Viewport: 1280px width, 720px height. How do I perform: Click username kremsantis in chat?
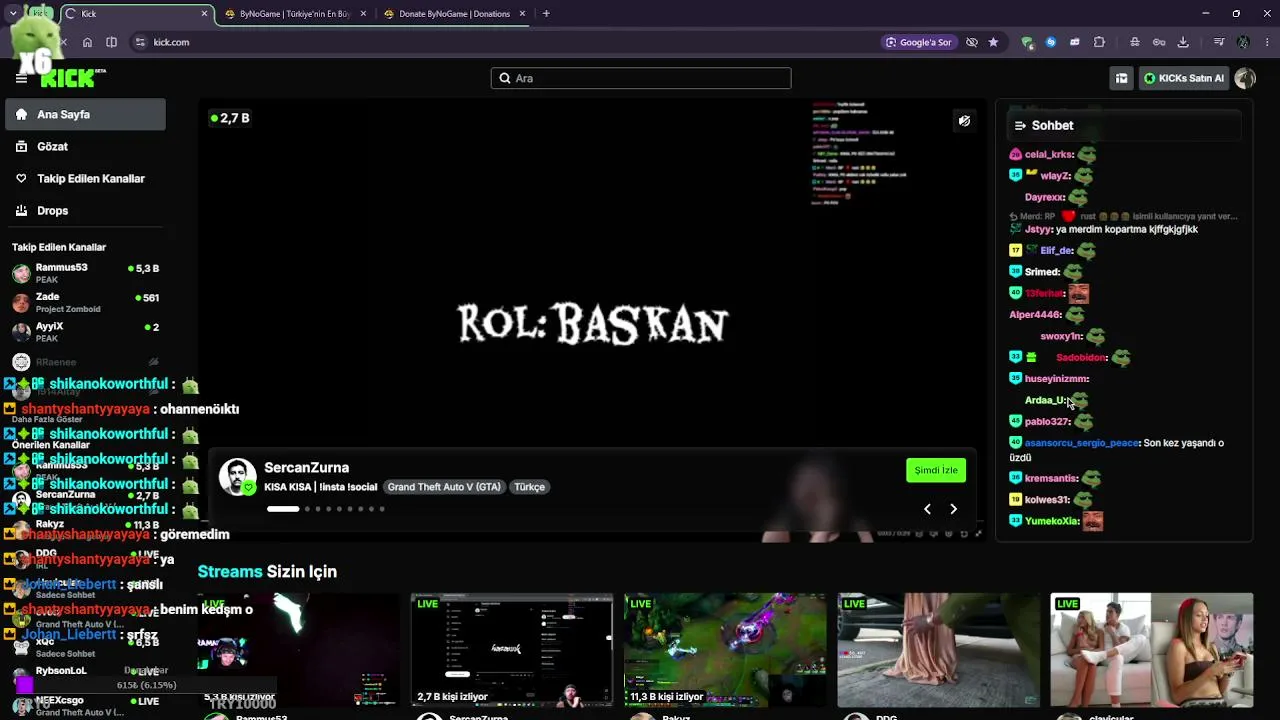click(1051, 479)
